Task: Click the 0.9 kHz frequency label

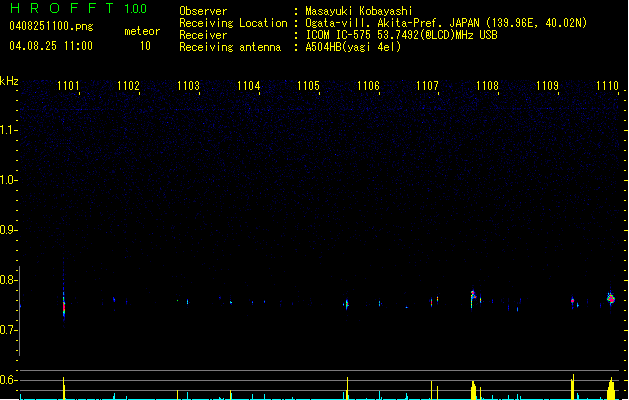Action: point(8,230)
